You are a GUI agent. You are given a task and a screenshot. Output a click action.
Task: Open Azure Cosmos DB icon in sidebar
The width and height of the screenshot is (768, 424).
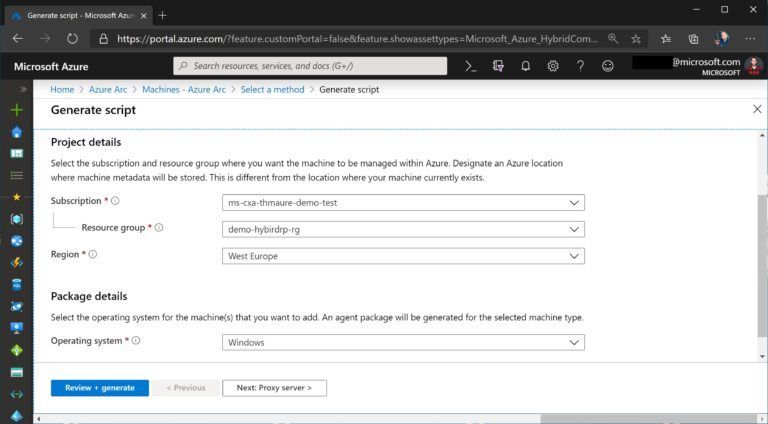(17, 306)
